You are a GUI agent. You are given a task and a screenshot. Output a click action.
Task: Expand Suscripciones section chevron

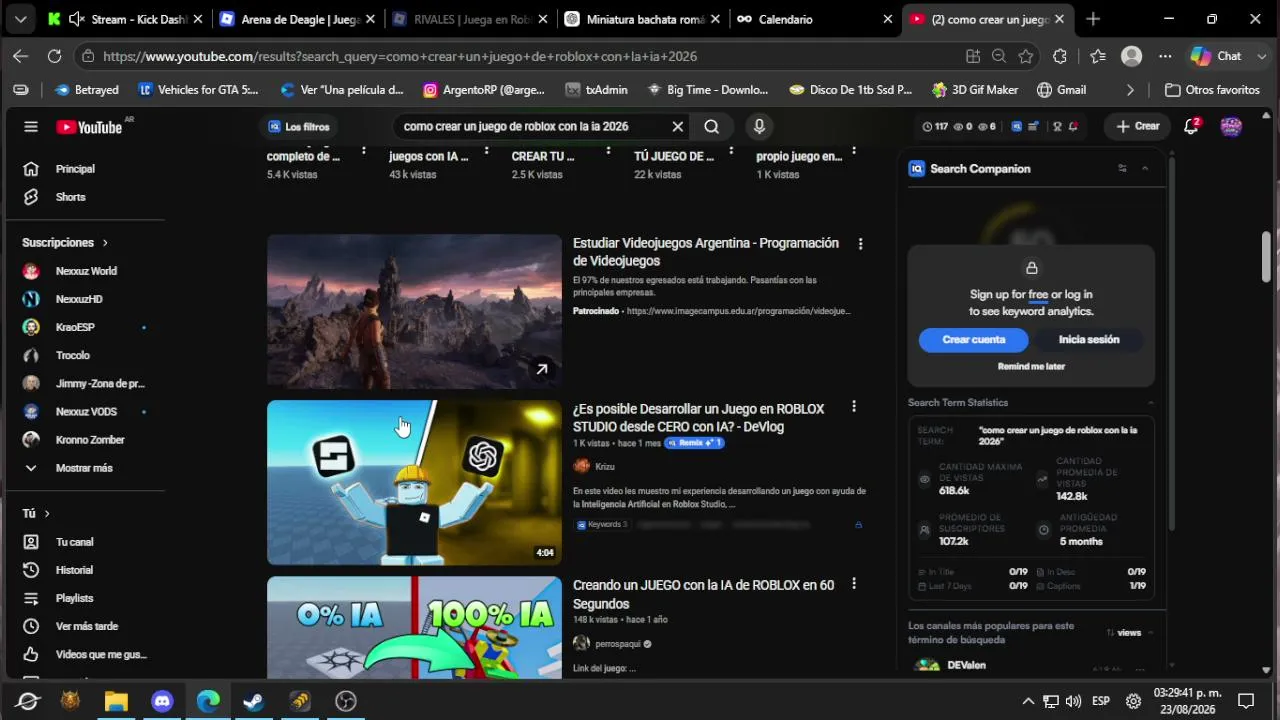click(104, 243)
